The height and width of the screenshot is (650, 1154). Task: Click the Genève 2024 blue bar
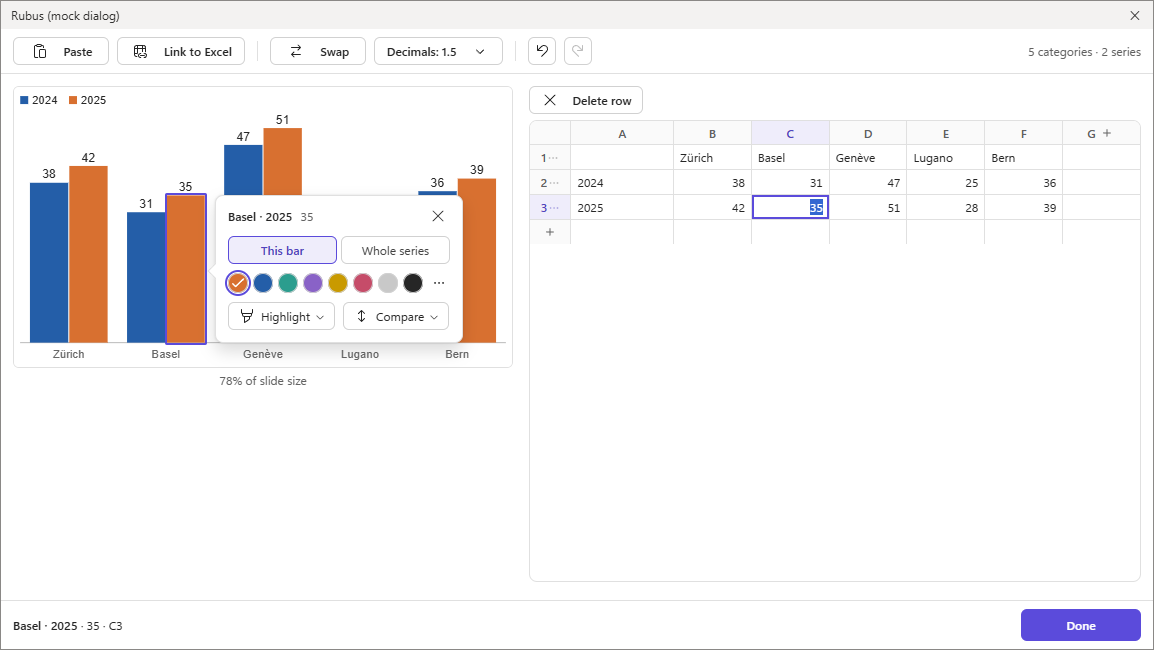pyautogui.click(x=243, y=170)
